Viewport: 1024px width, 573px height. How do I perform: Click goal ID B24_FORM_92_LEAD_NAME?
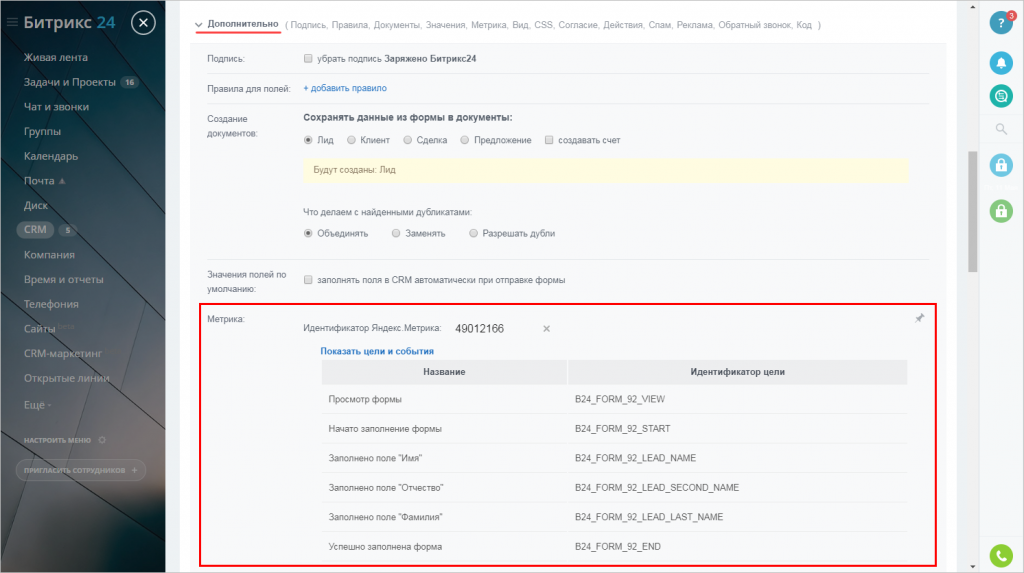pyautogui.click(x=635, y=458)
